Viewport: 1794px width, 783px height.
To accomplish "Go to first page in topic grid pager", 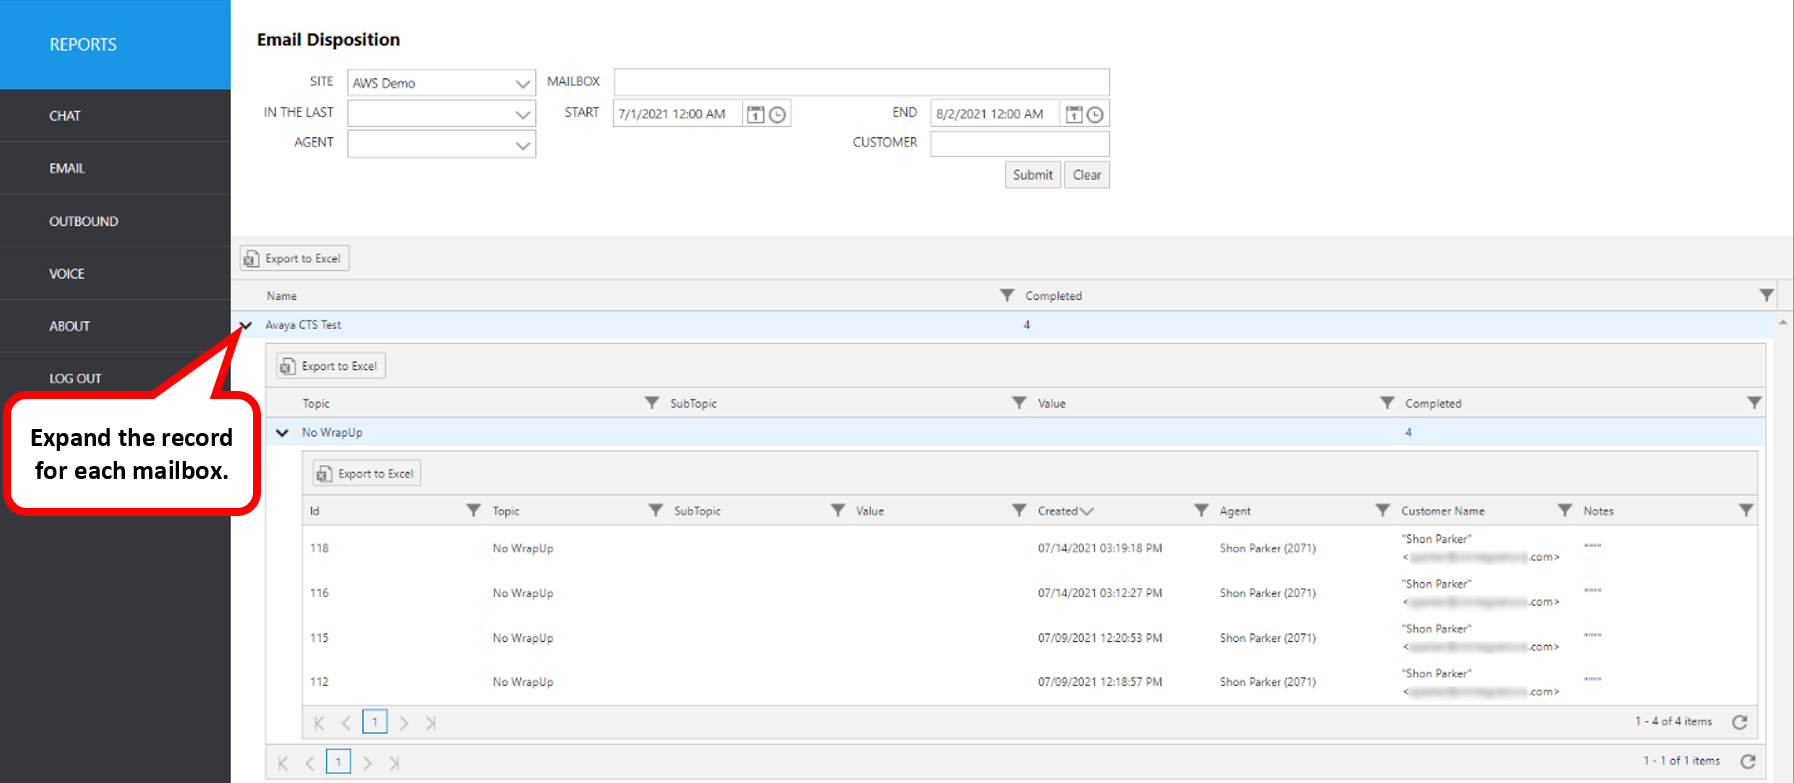I will click(x=283, y=763).
